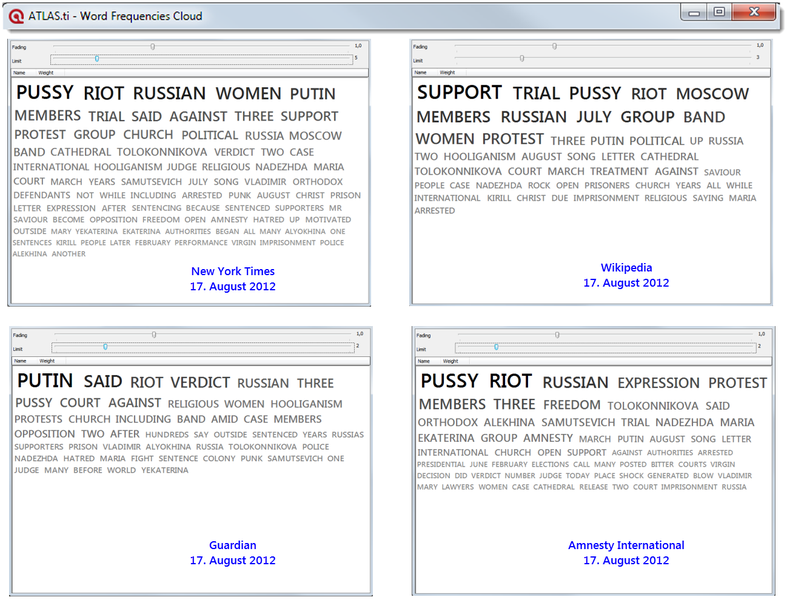
Task: Click WORLD in the Guardian cloud
Action: [121, 470]
